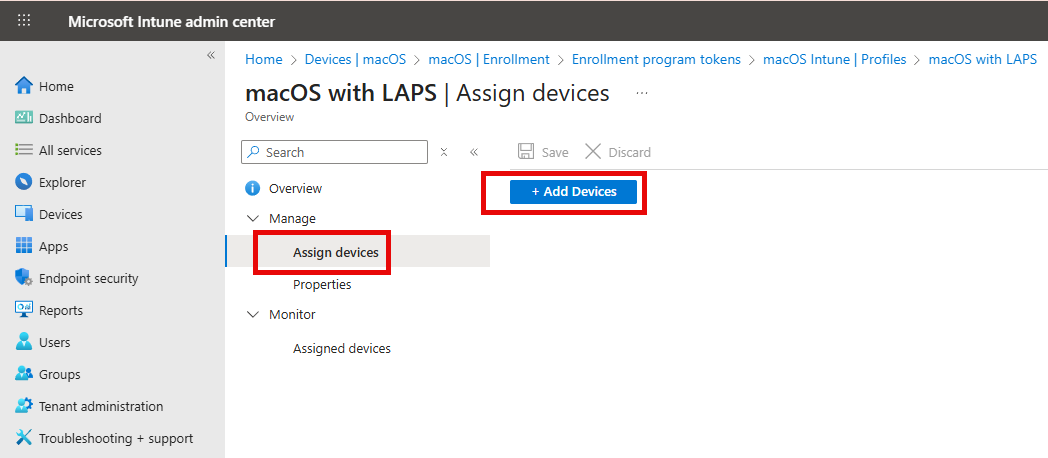Click the Explorer compass icon

[x=25, y=182]
